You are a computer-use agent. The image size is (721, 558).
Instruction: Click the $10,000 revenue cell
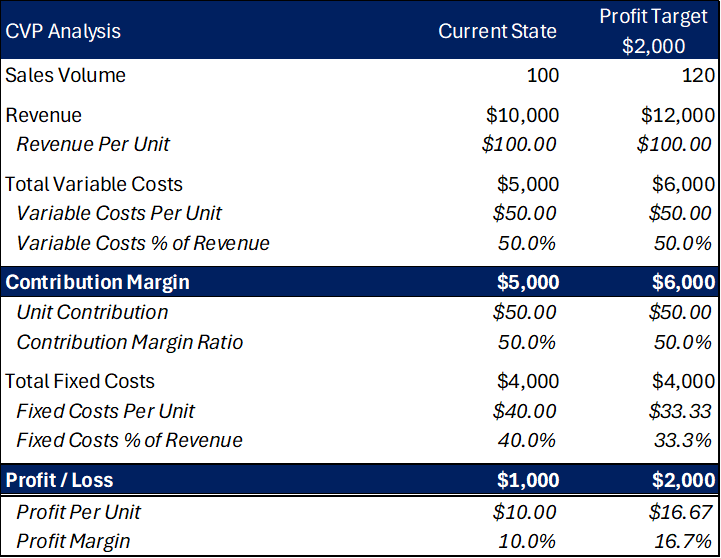(x=522, y=115)
